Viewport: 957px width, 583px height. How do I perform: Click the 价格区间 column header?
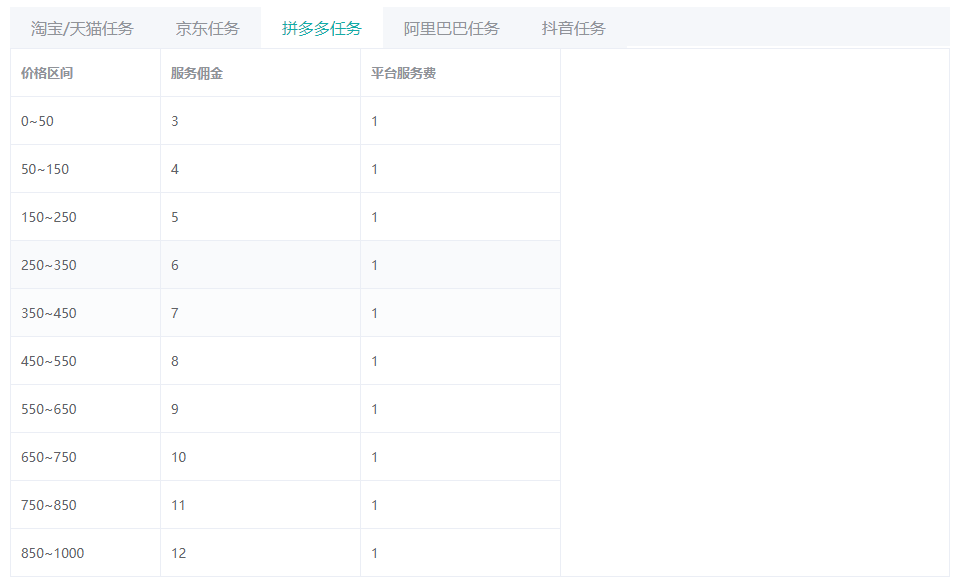click(85, 73)
